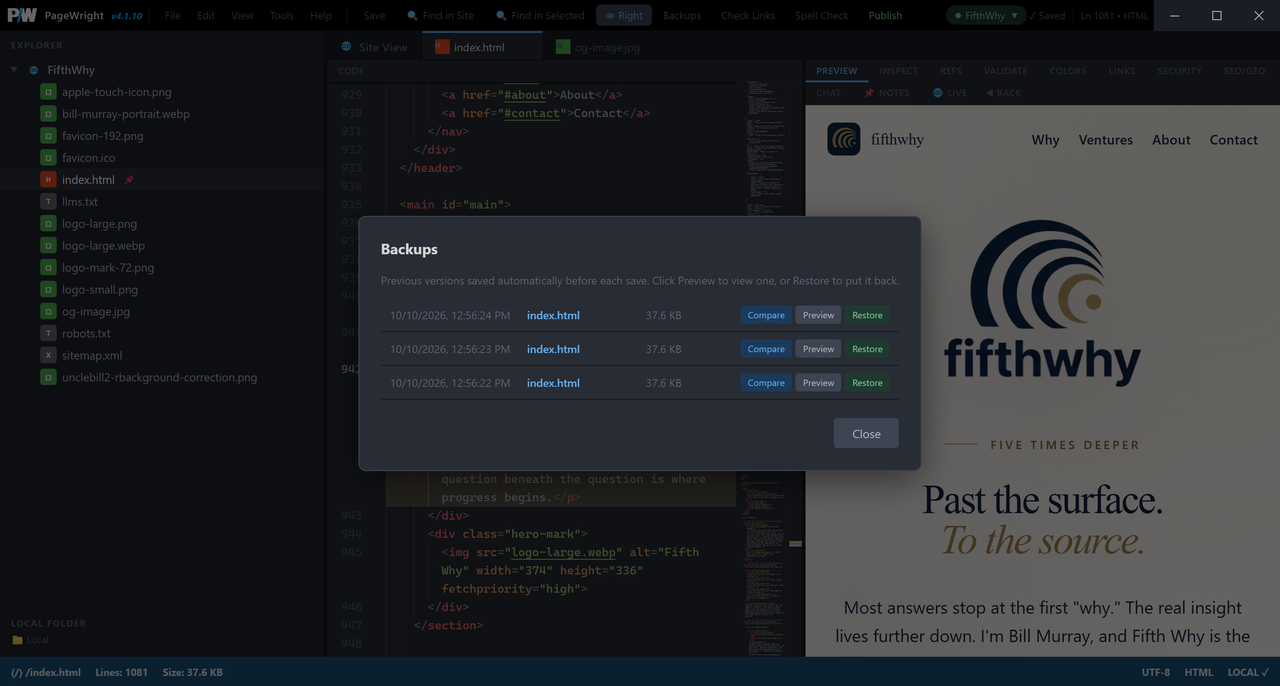The image size is (1280, 686).
Task: Preview the 12:56:22 PM backup
Action: pyautogui.click(x=818, y=383)
